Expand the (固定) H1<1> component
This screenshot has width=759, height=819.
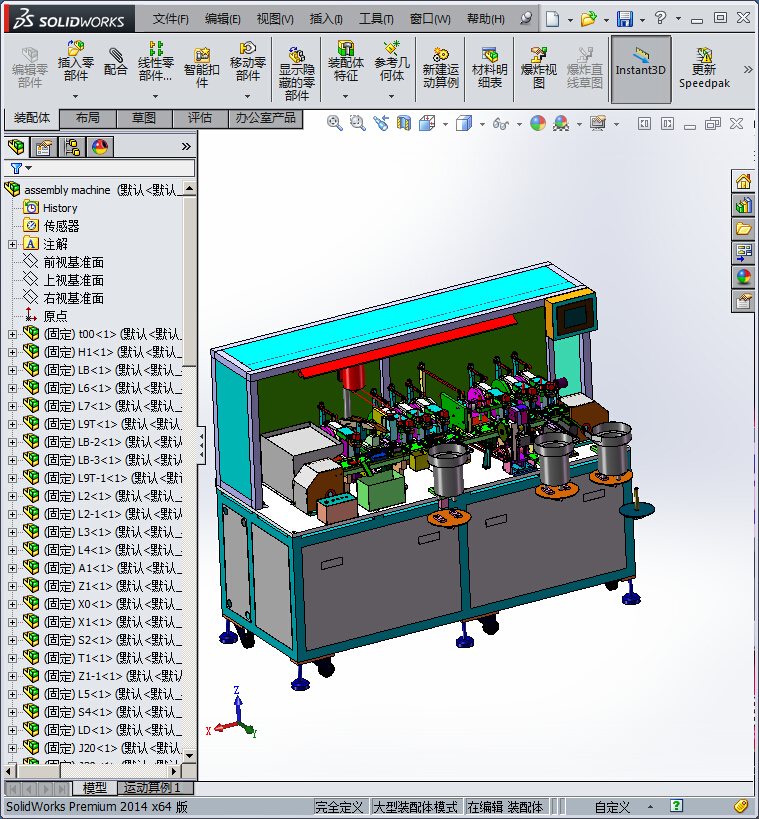coord(12,352)
